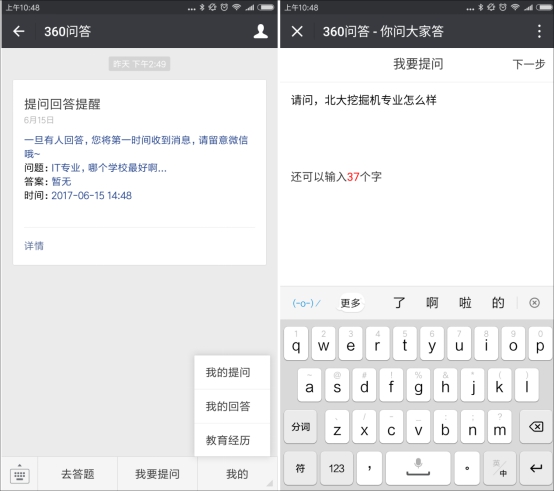Close the 360问答 - 你问大家答 page with X
Viewport: 554px width, 492px height.
coord(297,31)
